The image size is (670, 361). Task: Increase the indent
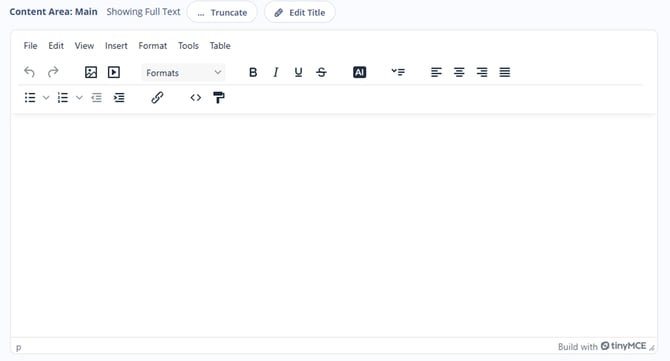coord(119,98)
